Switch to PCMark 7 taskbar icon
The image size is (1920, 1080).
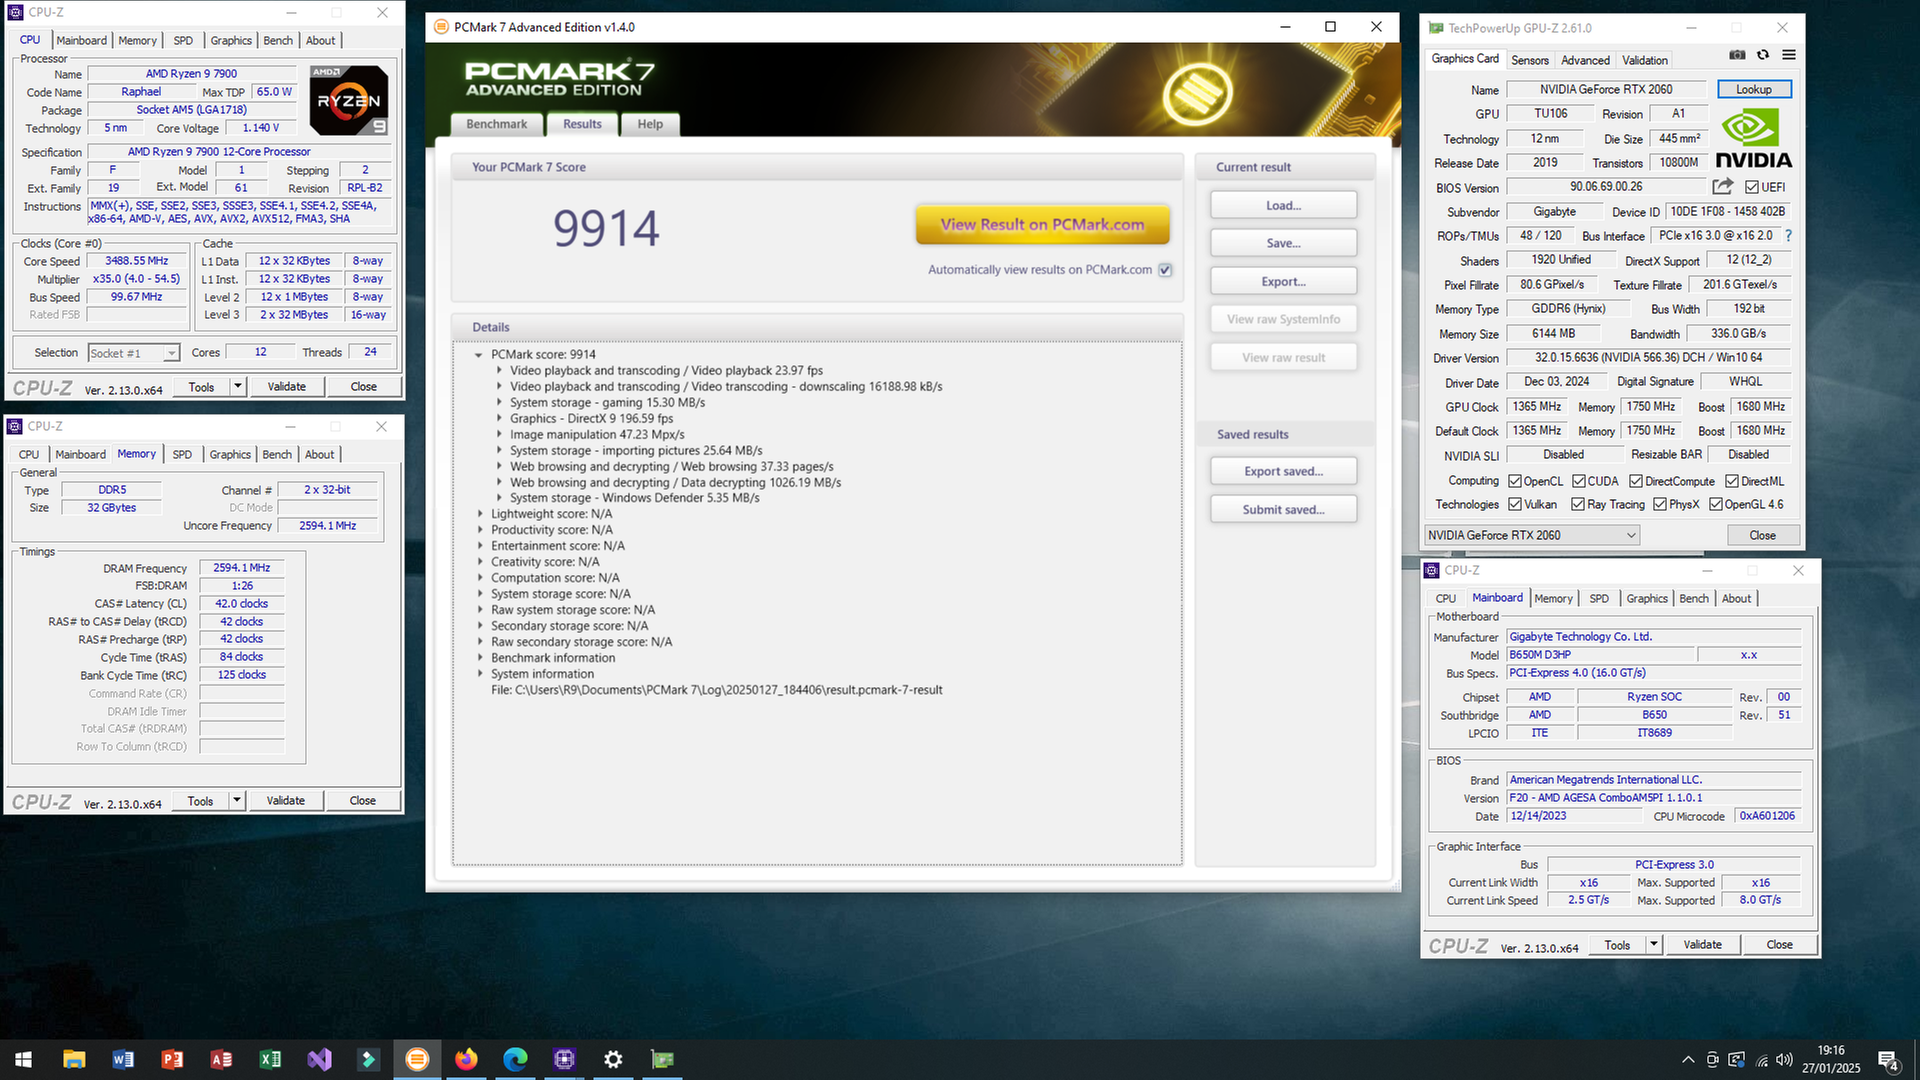pos(417,1059)
